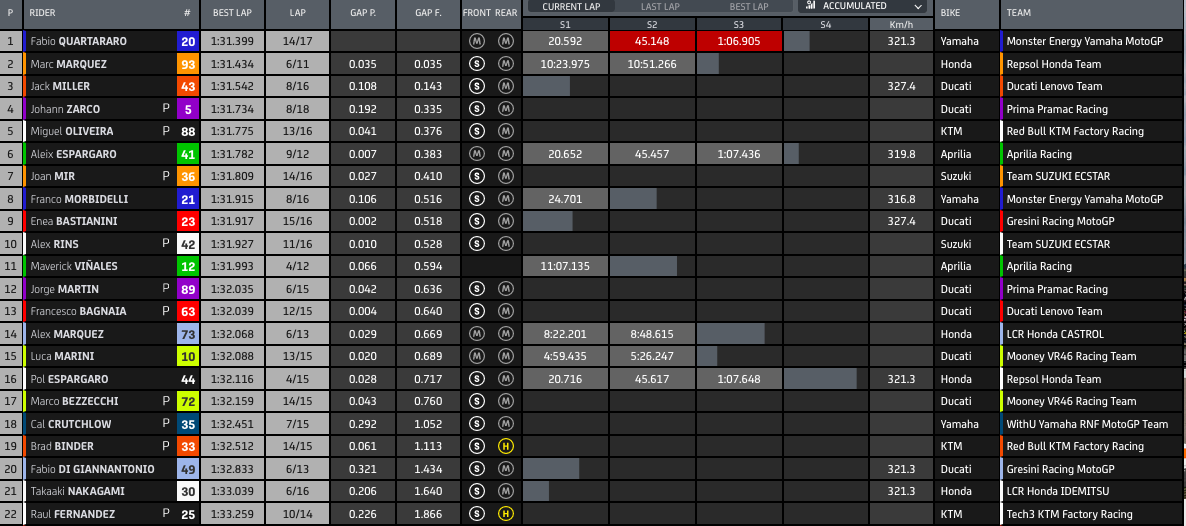Click Alex Marquez's S3 progress bar
This screenshot has height=526, width=1186.
pyautogui.click(x=731, y=334)
